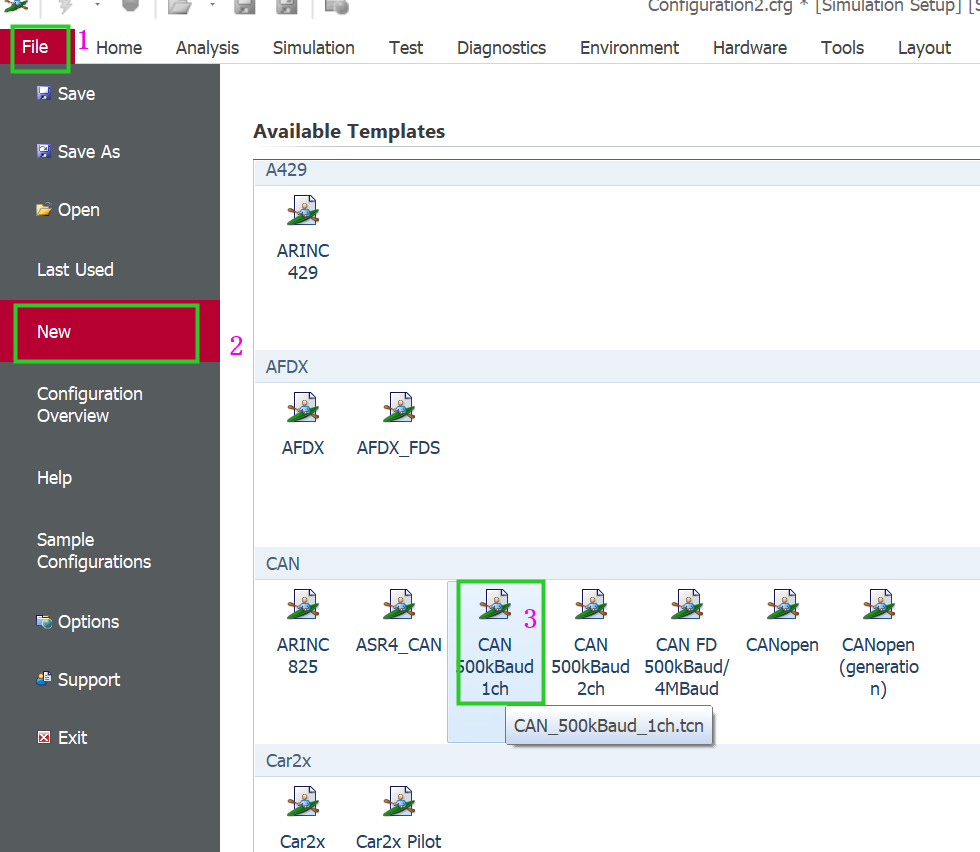The image size is (980, 852).
Task: Select CAN FD 500kBaud/4MBaud template icon
Action: click(687, 604)
